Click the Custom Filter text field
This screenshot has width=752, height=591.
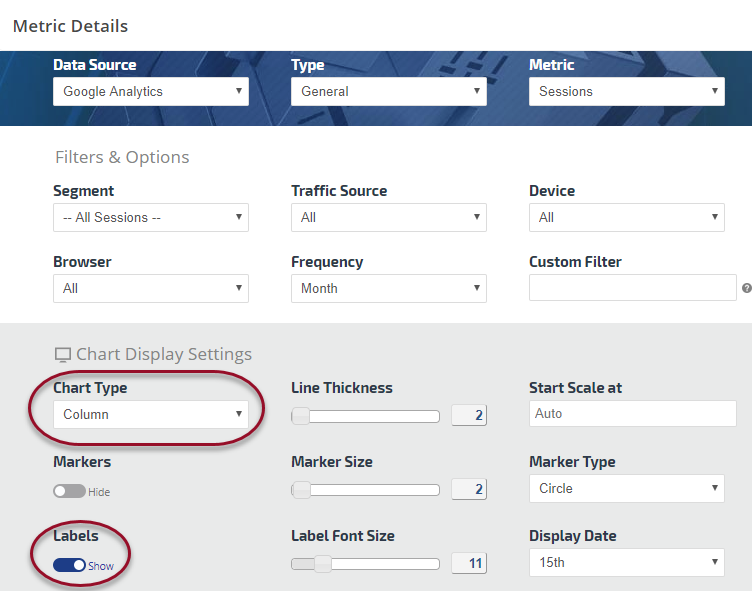632,288
